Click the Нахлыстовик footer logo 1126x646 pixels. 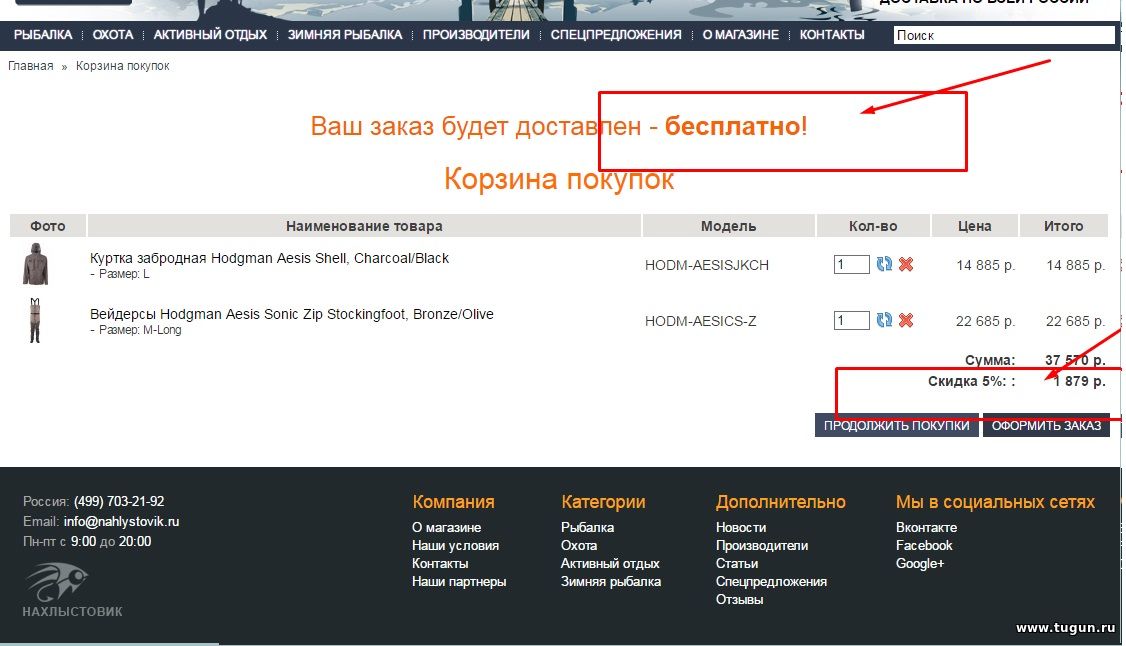(72, 590)
